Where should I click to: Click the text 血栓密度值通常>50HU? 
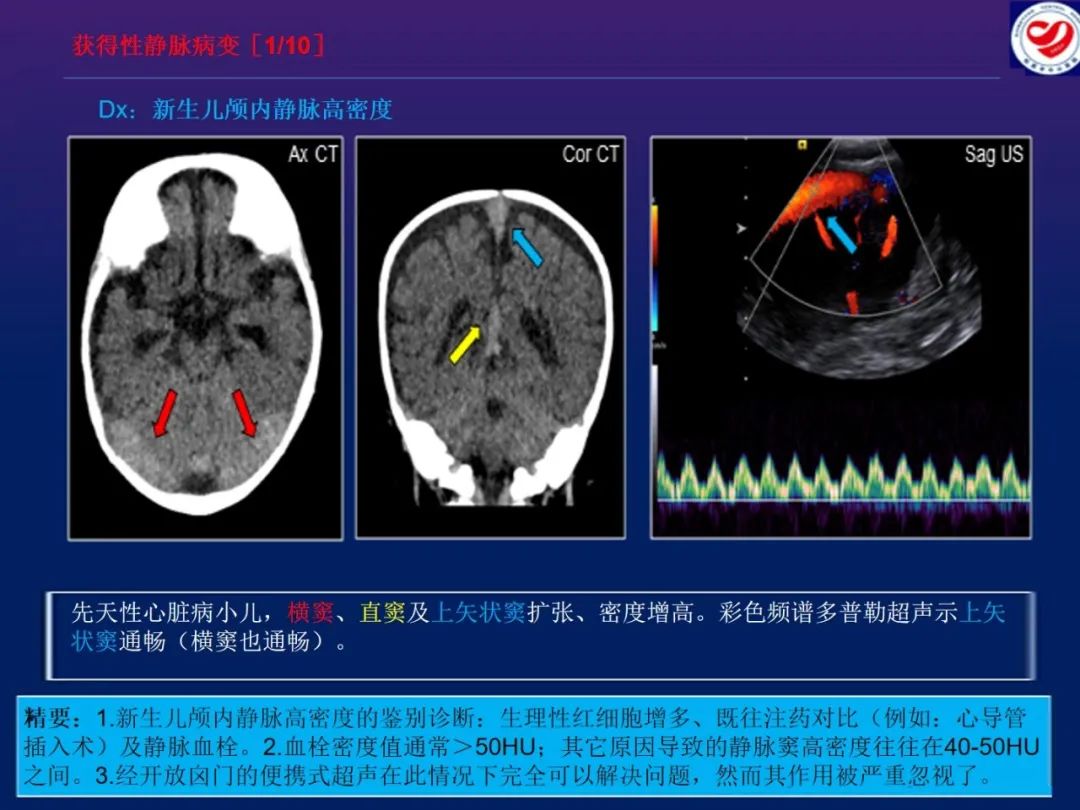(x=410, y=747)
